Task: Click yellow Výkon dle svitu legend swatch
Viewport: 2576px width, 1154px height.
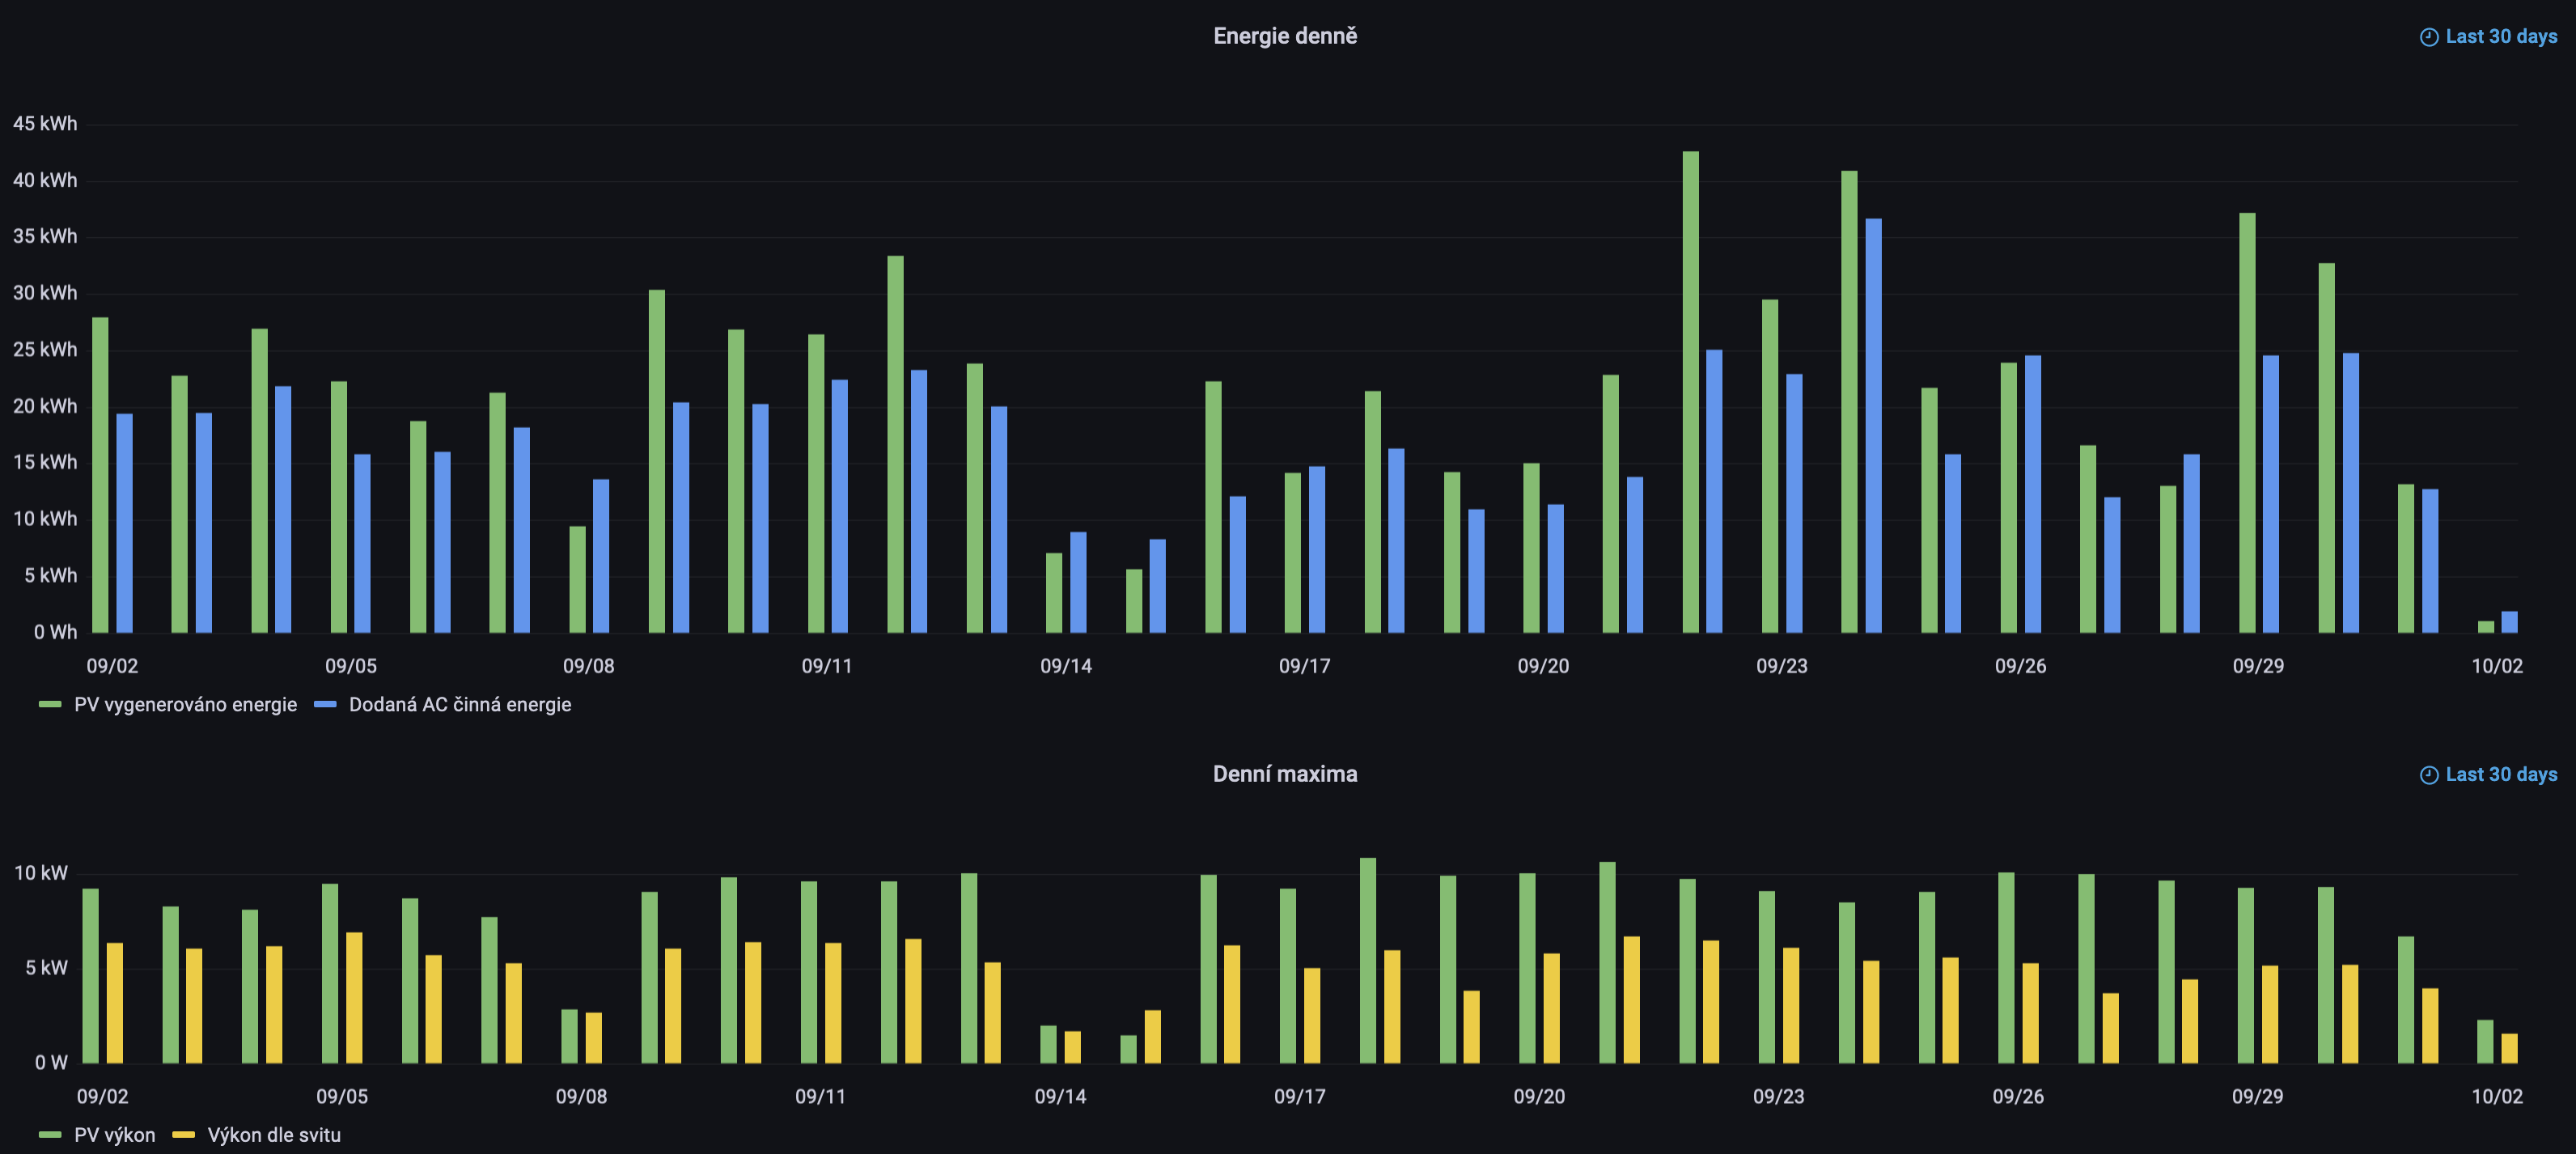Action: [183, 1135]
